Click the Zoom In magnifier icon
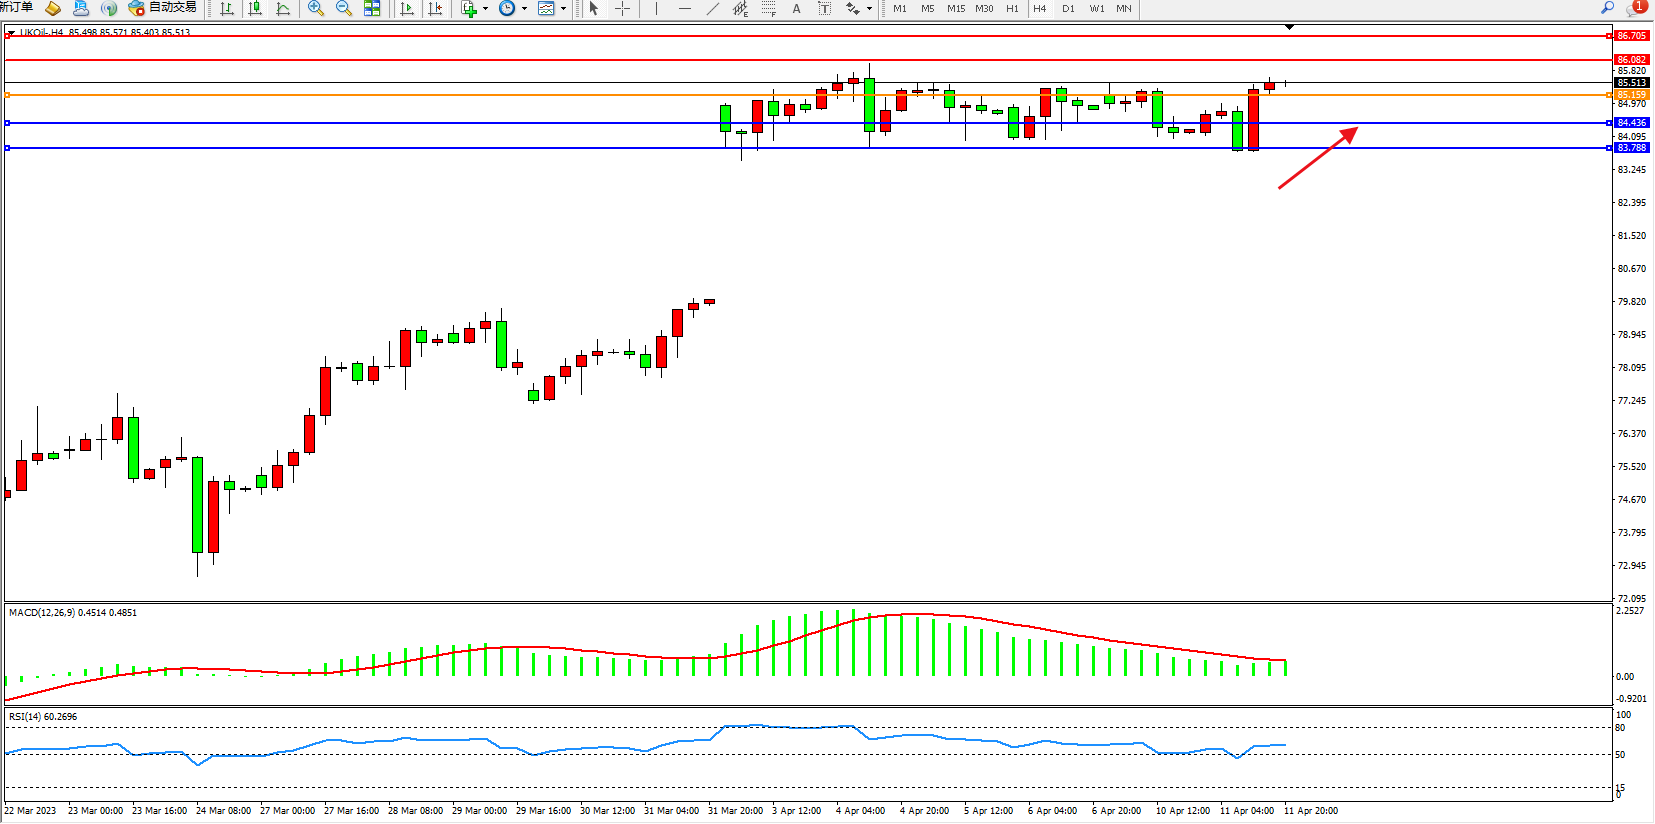Viewport: 1655px width, 824px height. click(316, 9)
